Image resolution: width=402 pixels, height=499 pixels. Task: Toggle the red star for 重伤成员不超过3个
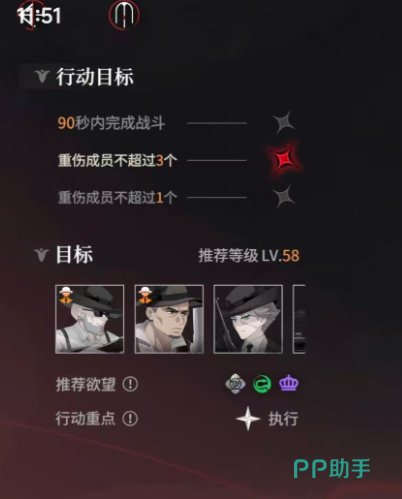[284, 159]
